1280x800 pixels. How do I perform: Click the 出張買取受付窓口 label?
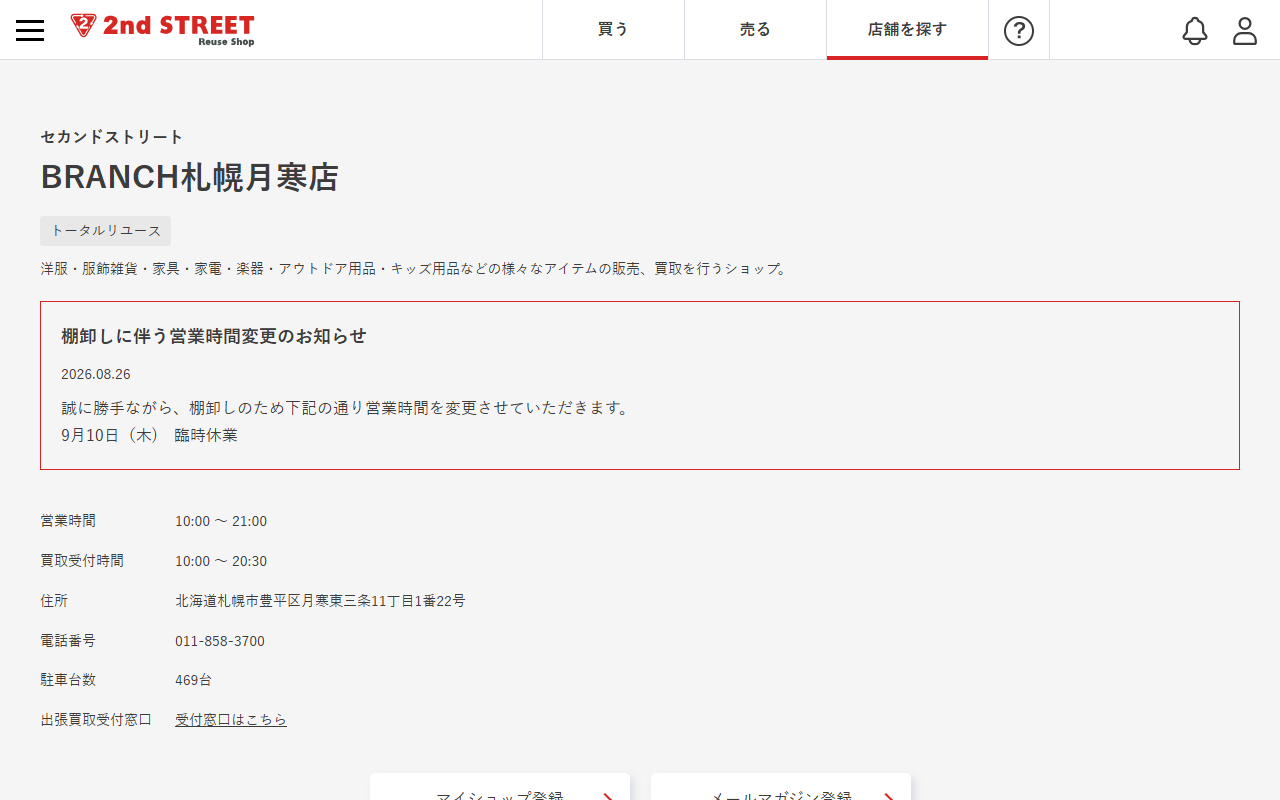click(96, 720)
